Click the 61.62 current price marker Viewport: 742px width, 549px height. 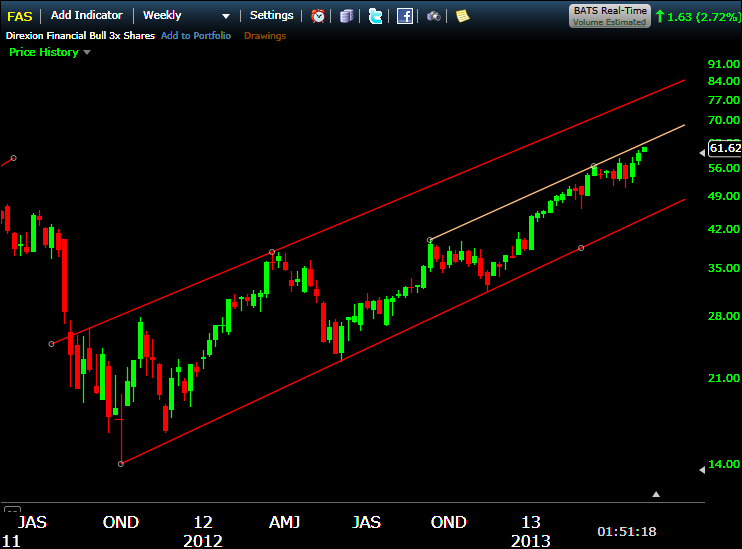[x=724, y=148]
